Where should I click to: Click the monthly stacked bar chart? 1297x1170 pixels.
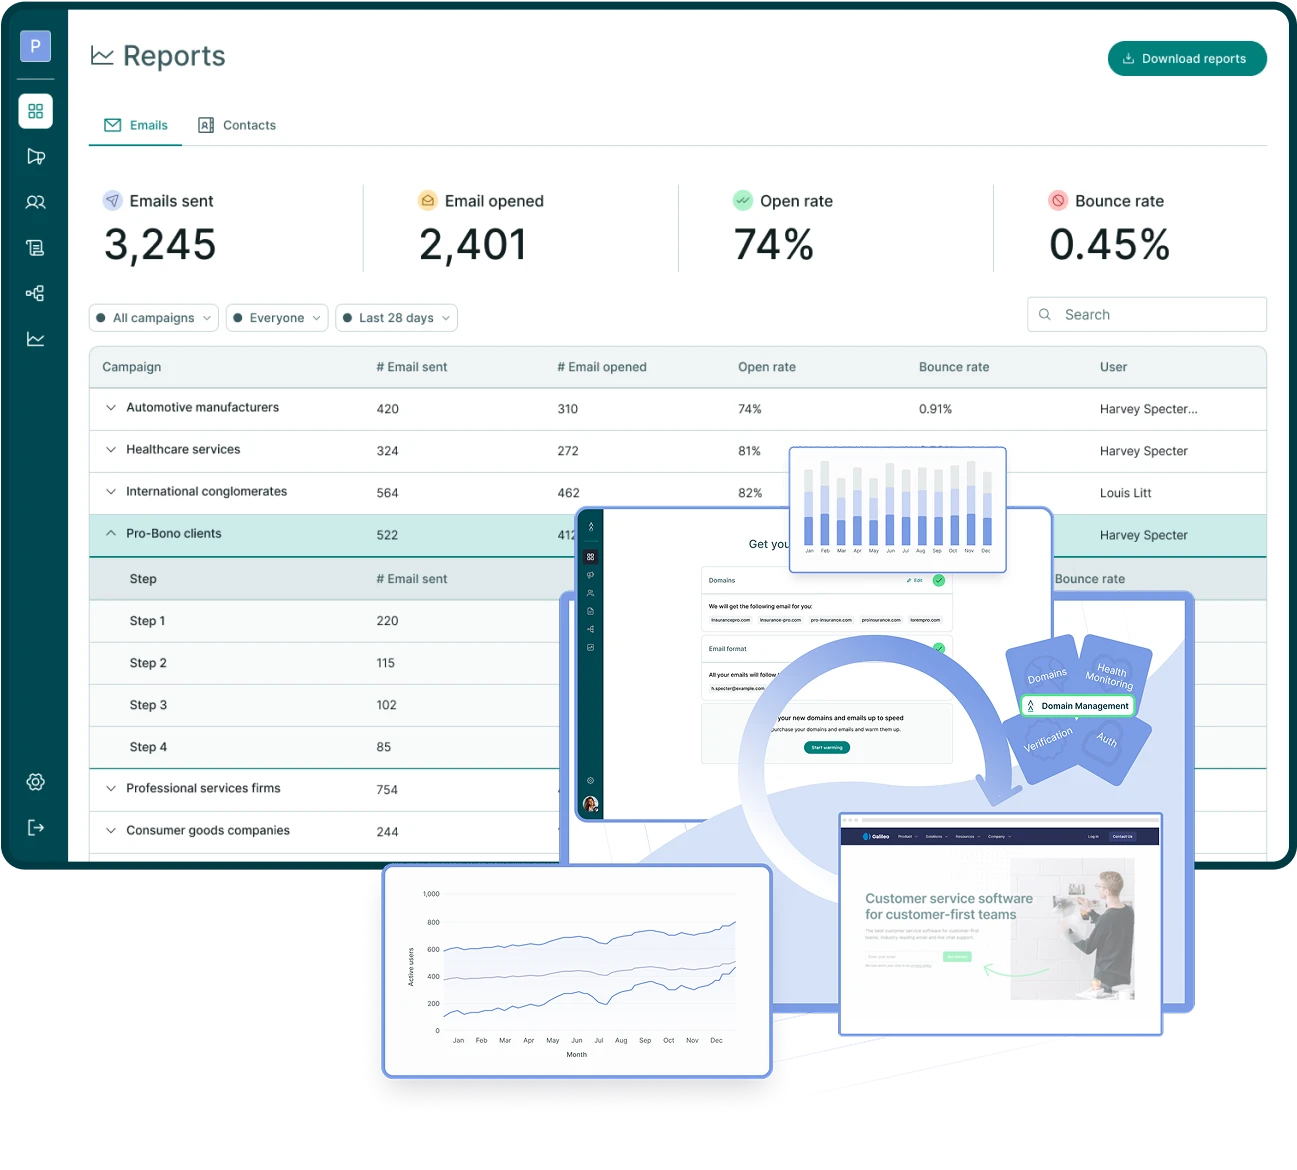coord(897,510)
